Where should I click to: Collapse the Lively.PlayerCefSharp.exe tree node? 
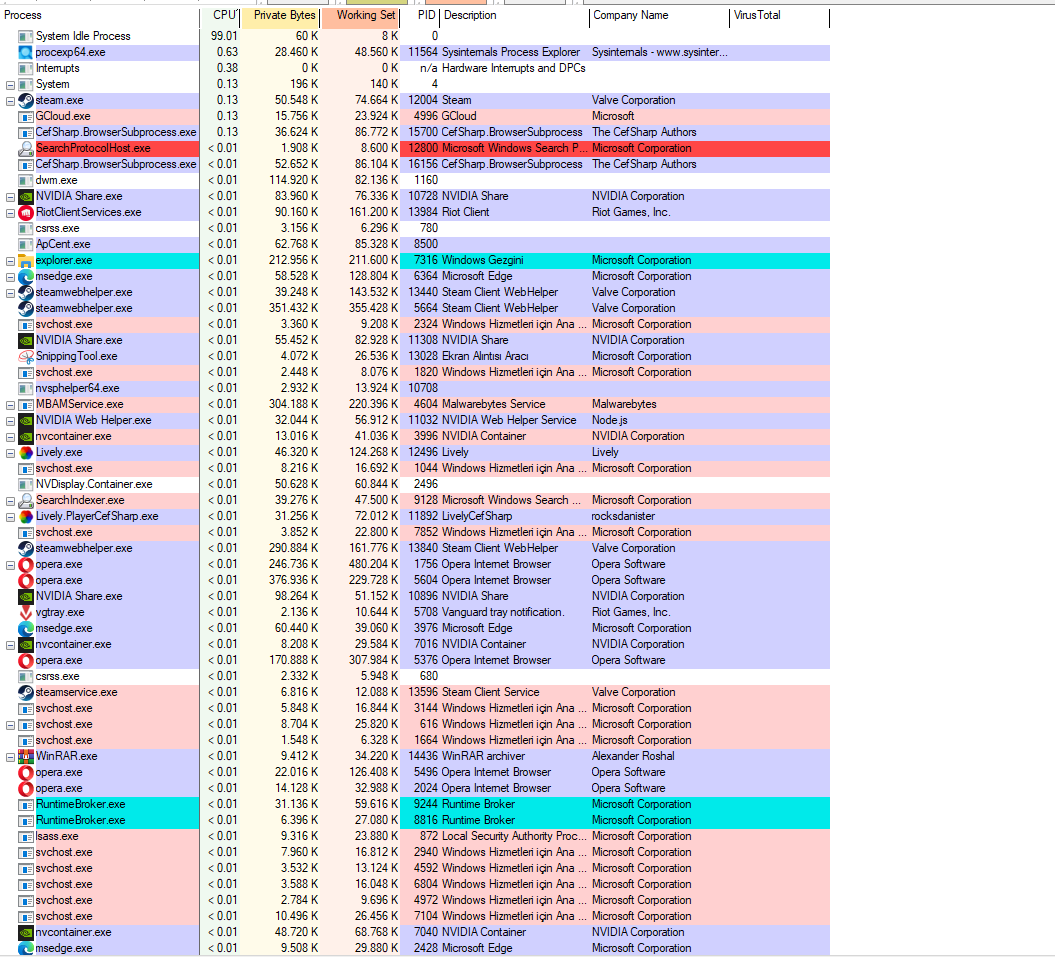click(x=10, y=517)
